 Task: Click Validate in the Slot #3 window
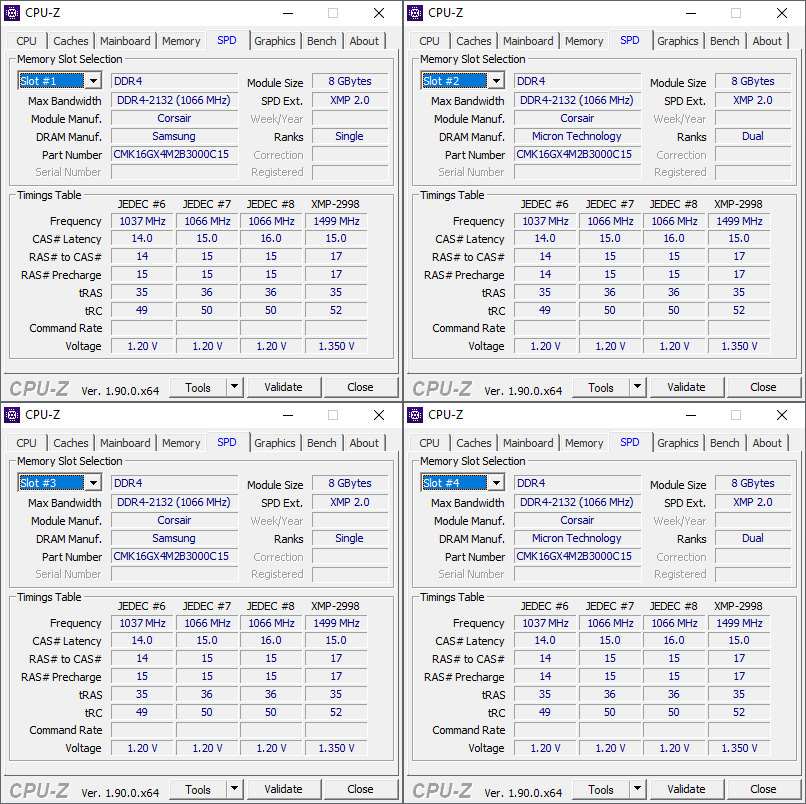(284, 789)
